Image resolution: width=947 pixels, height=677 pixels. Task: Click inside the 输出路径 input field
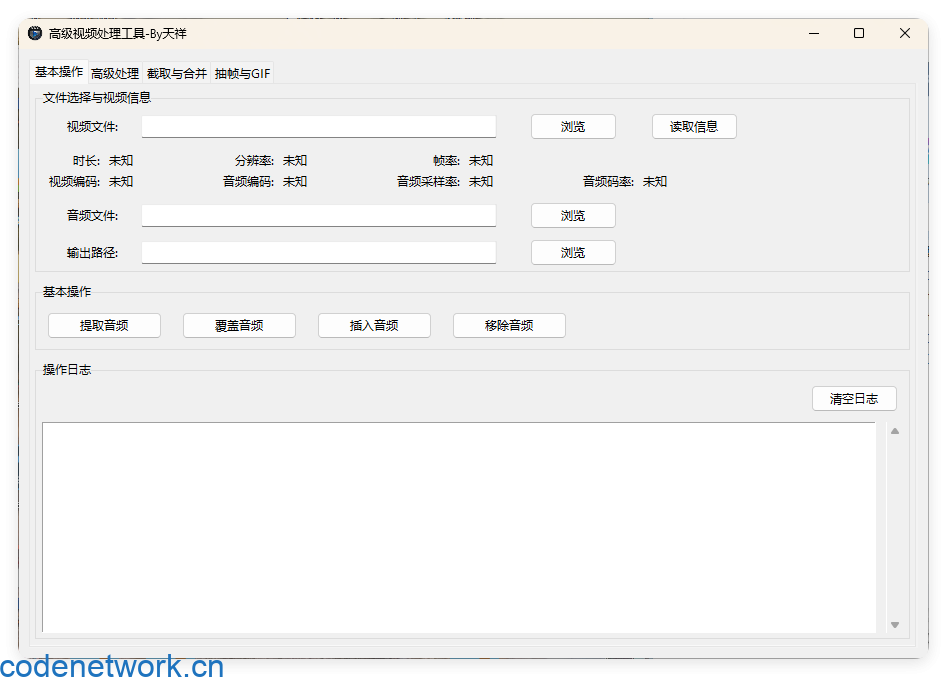[318, 252]
